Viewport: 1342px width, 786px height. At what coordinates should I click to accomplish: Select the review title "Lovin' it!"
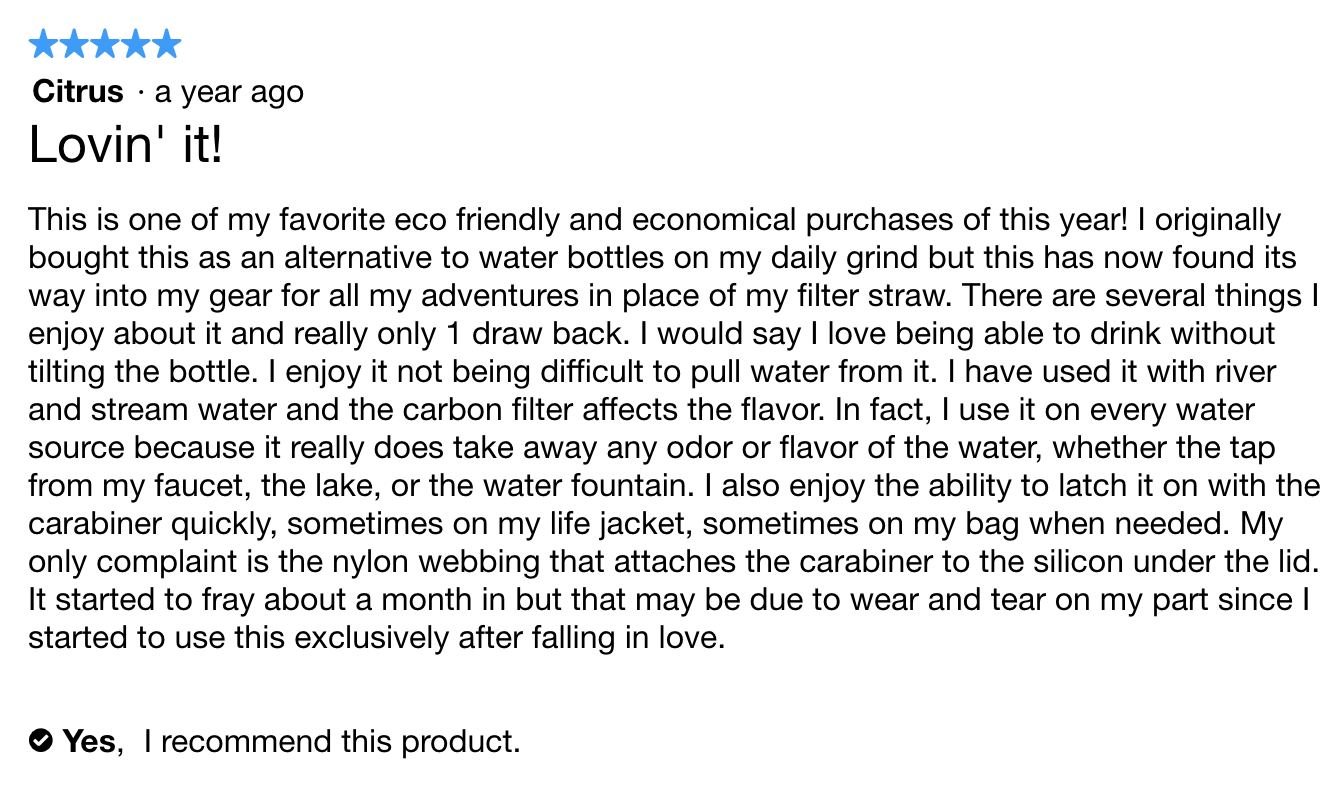point(126,146)
